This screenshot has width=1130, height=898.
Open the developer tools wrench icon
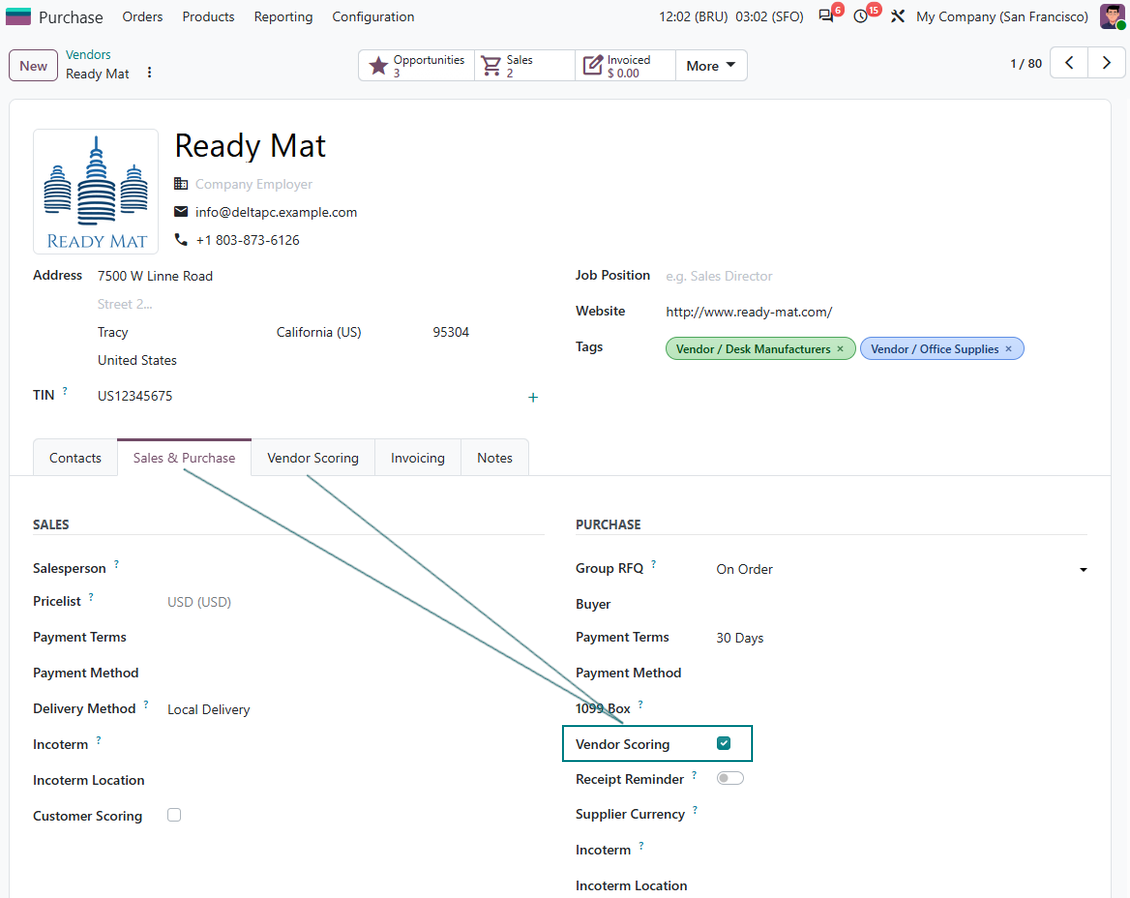pos(897,17)
